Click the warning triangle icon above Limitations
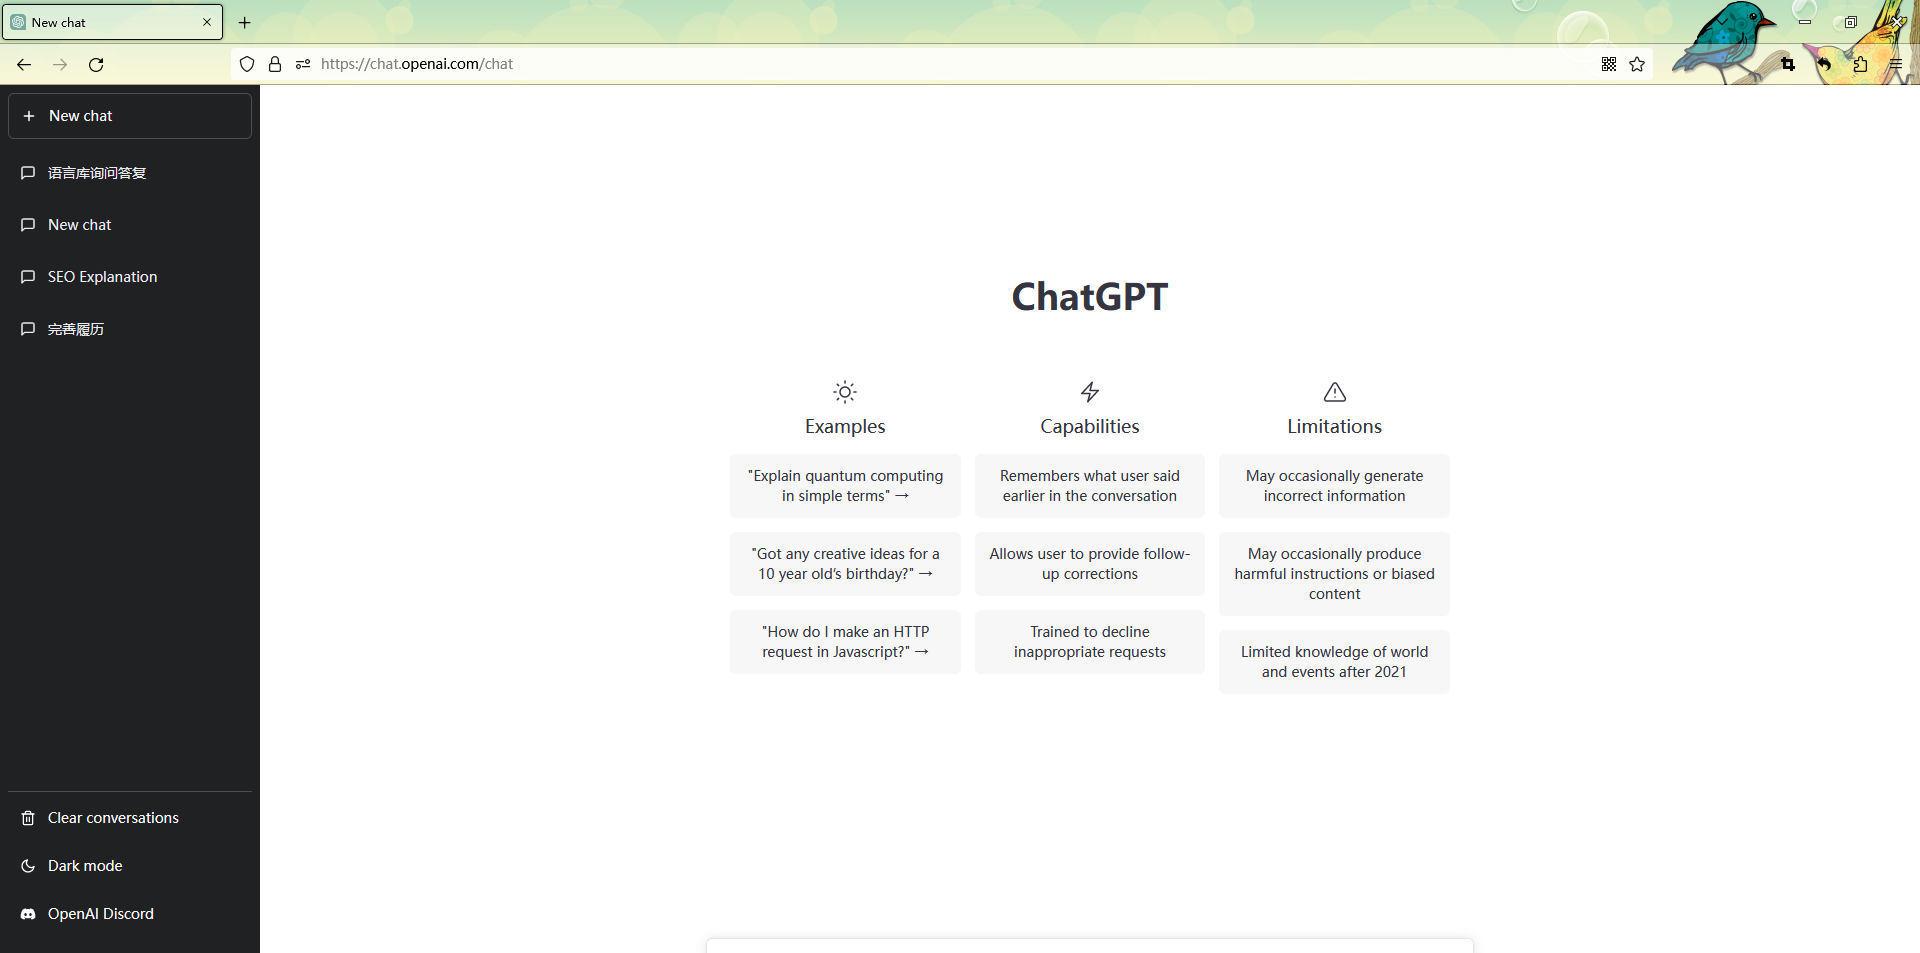Image resolution: width=1920 pixels, height=953 pixels. [1335, 392]
